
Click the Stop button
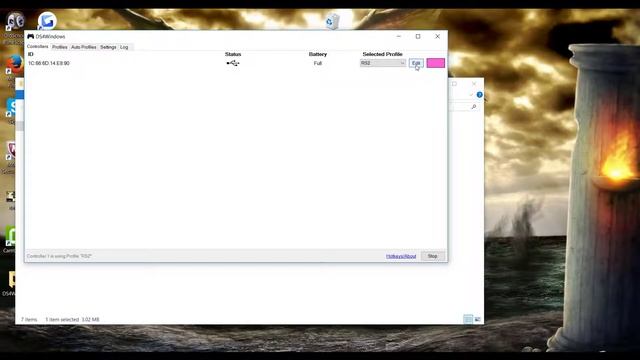coord(433,256)
